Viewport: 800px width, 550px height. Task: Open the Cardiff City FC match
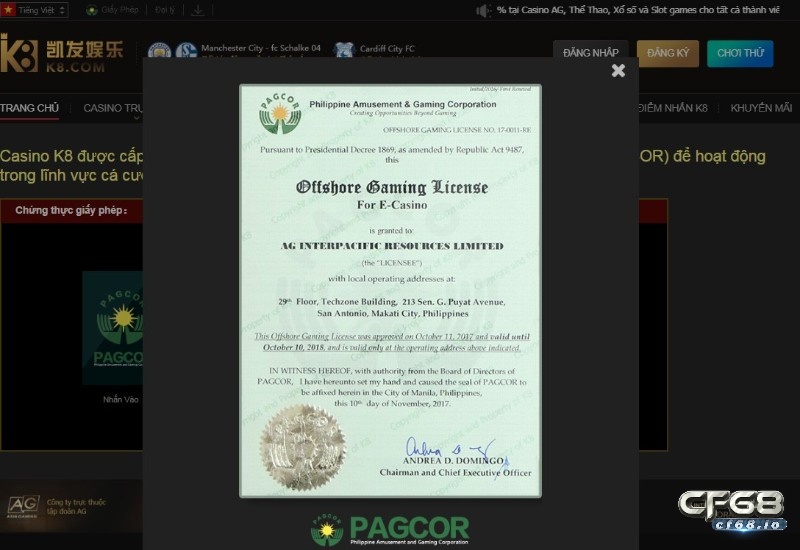[x=387, y=49]
